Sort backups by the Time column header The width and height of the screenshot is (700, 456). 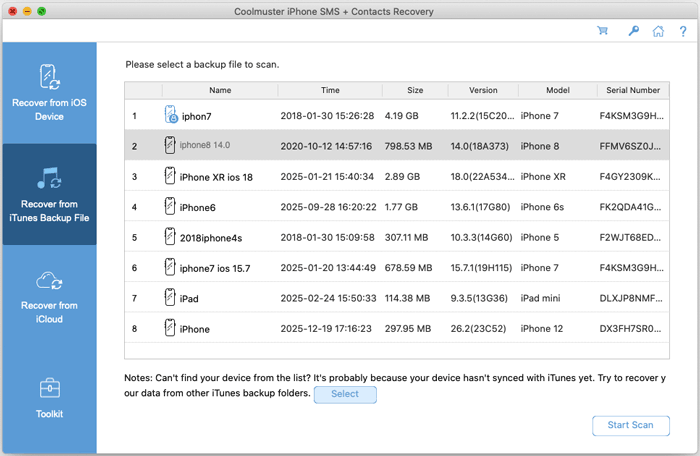tap(330, 90)
